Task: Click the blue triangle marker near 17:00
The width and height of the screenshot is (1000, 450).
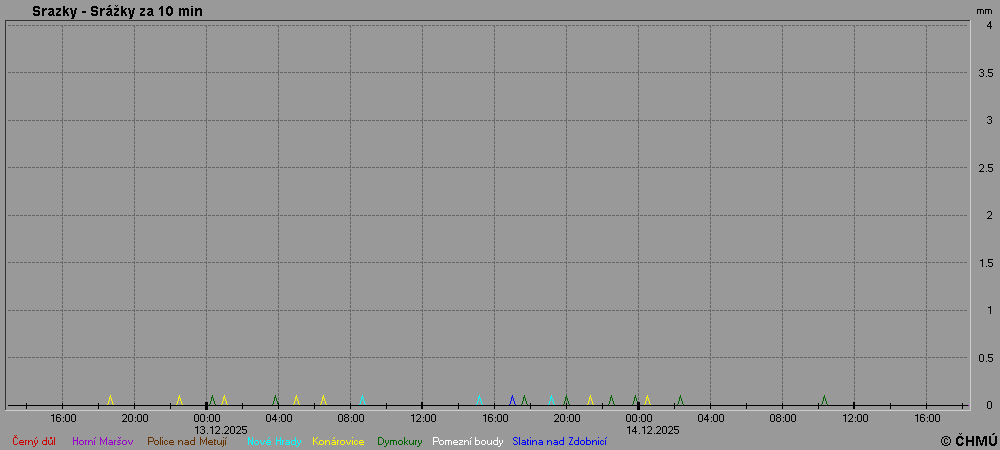Action: [x=512, y=400]
